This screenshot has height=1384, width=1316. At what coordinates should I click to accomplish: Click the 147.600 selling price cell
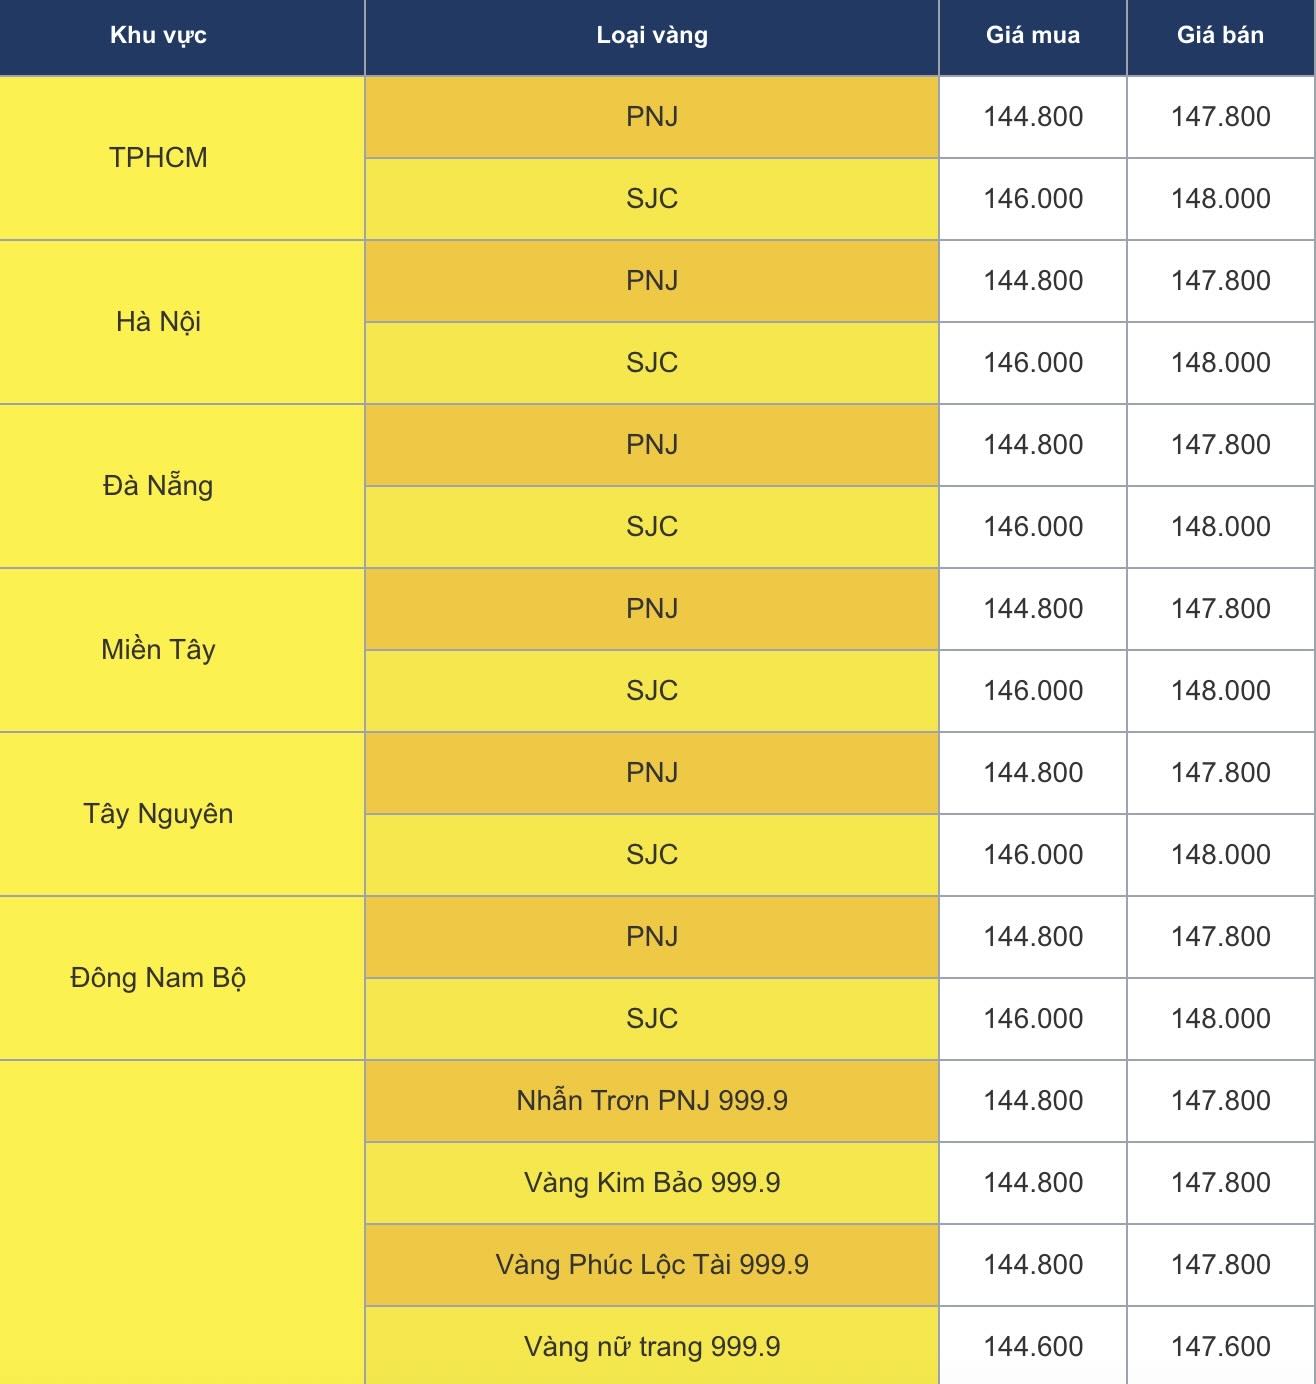point(1220,1346)
